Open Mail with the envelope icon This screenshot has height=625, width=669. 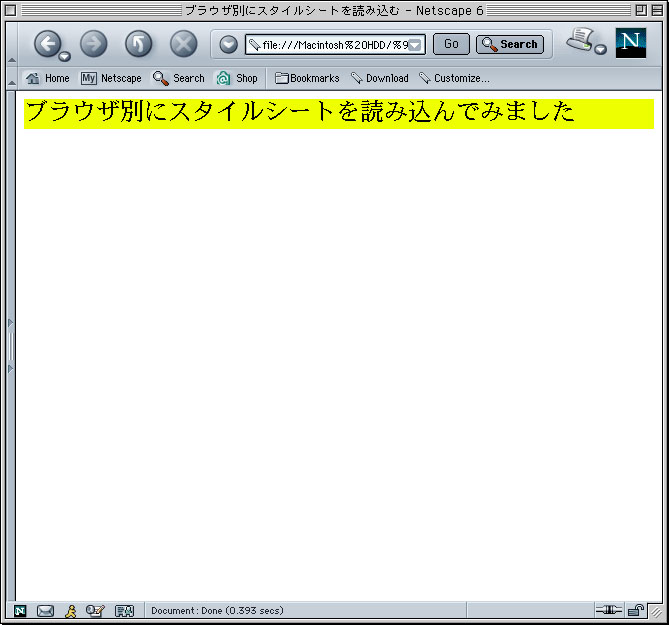[x=45, y=611]
